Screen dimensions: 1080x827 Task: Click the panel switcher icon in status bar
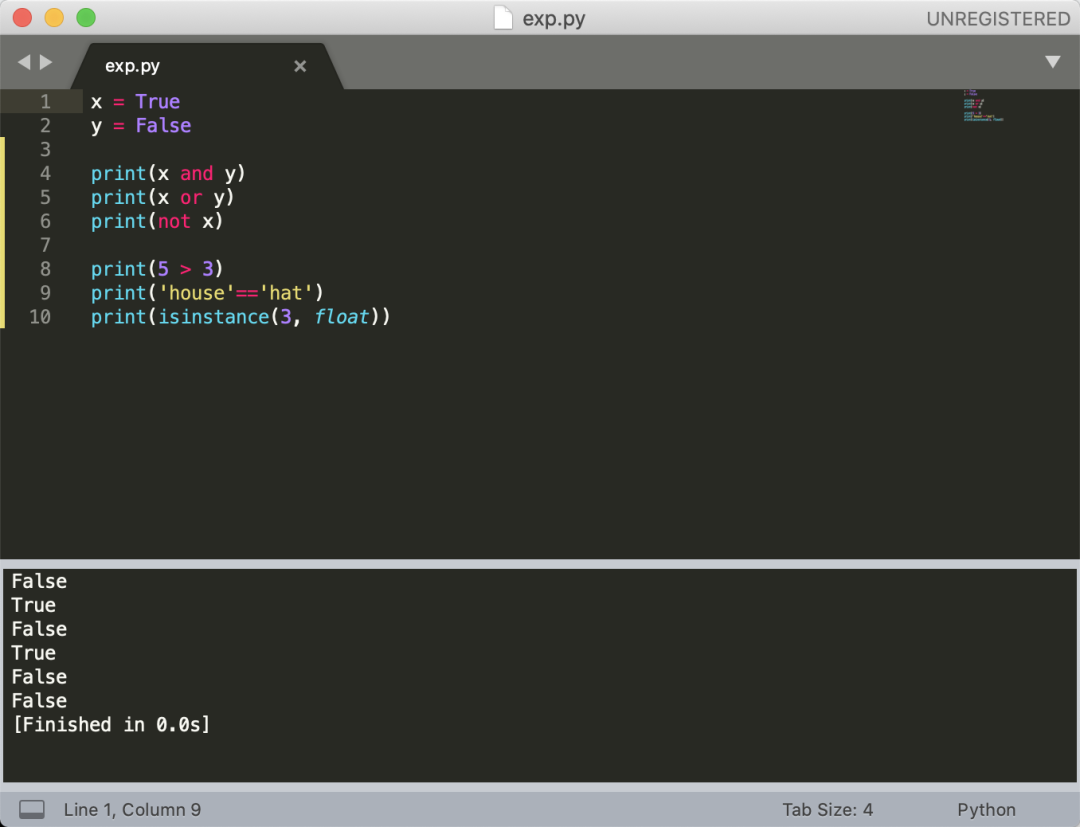(x=32, y=809)
